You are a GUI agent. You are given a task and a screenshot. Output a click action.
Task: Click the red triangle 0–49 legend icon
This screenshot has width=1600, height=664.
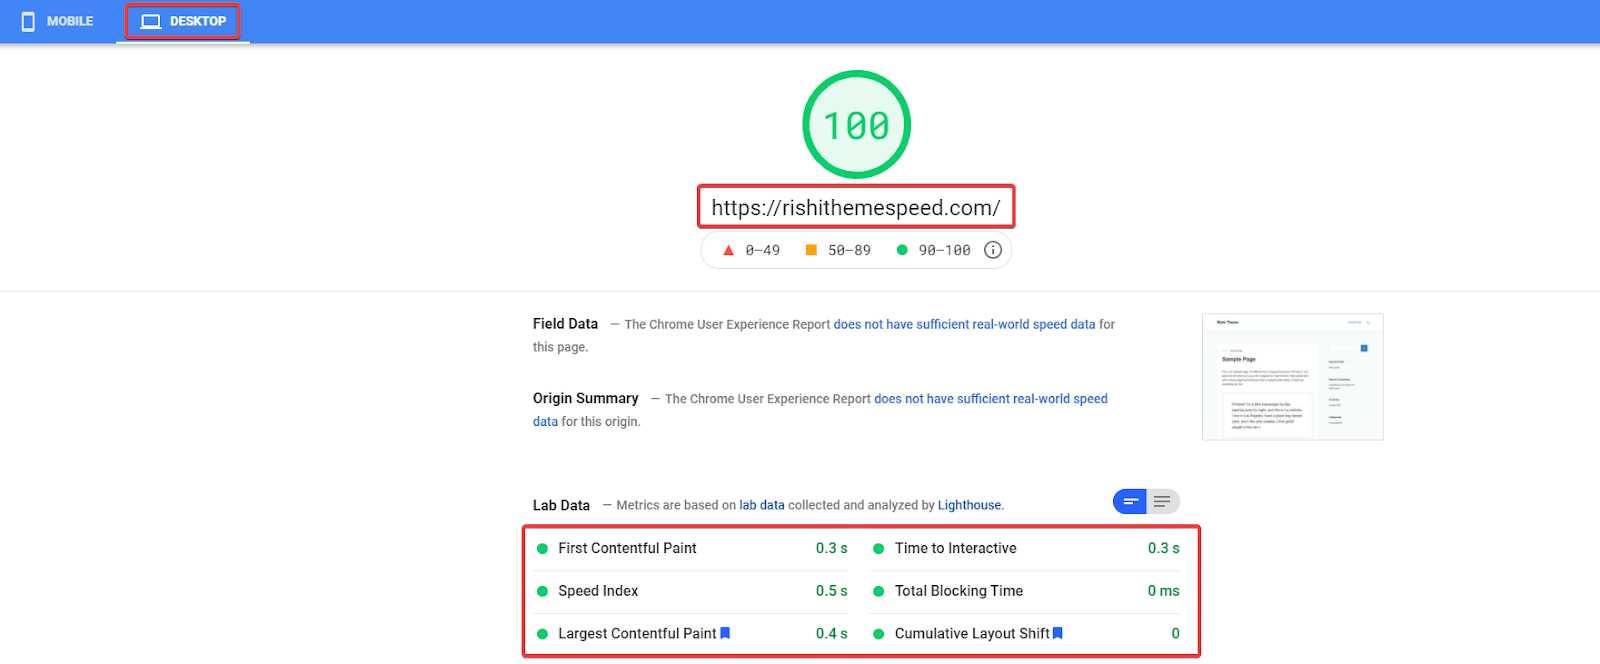pos(729,250)
